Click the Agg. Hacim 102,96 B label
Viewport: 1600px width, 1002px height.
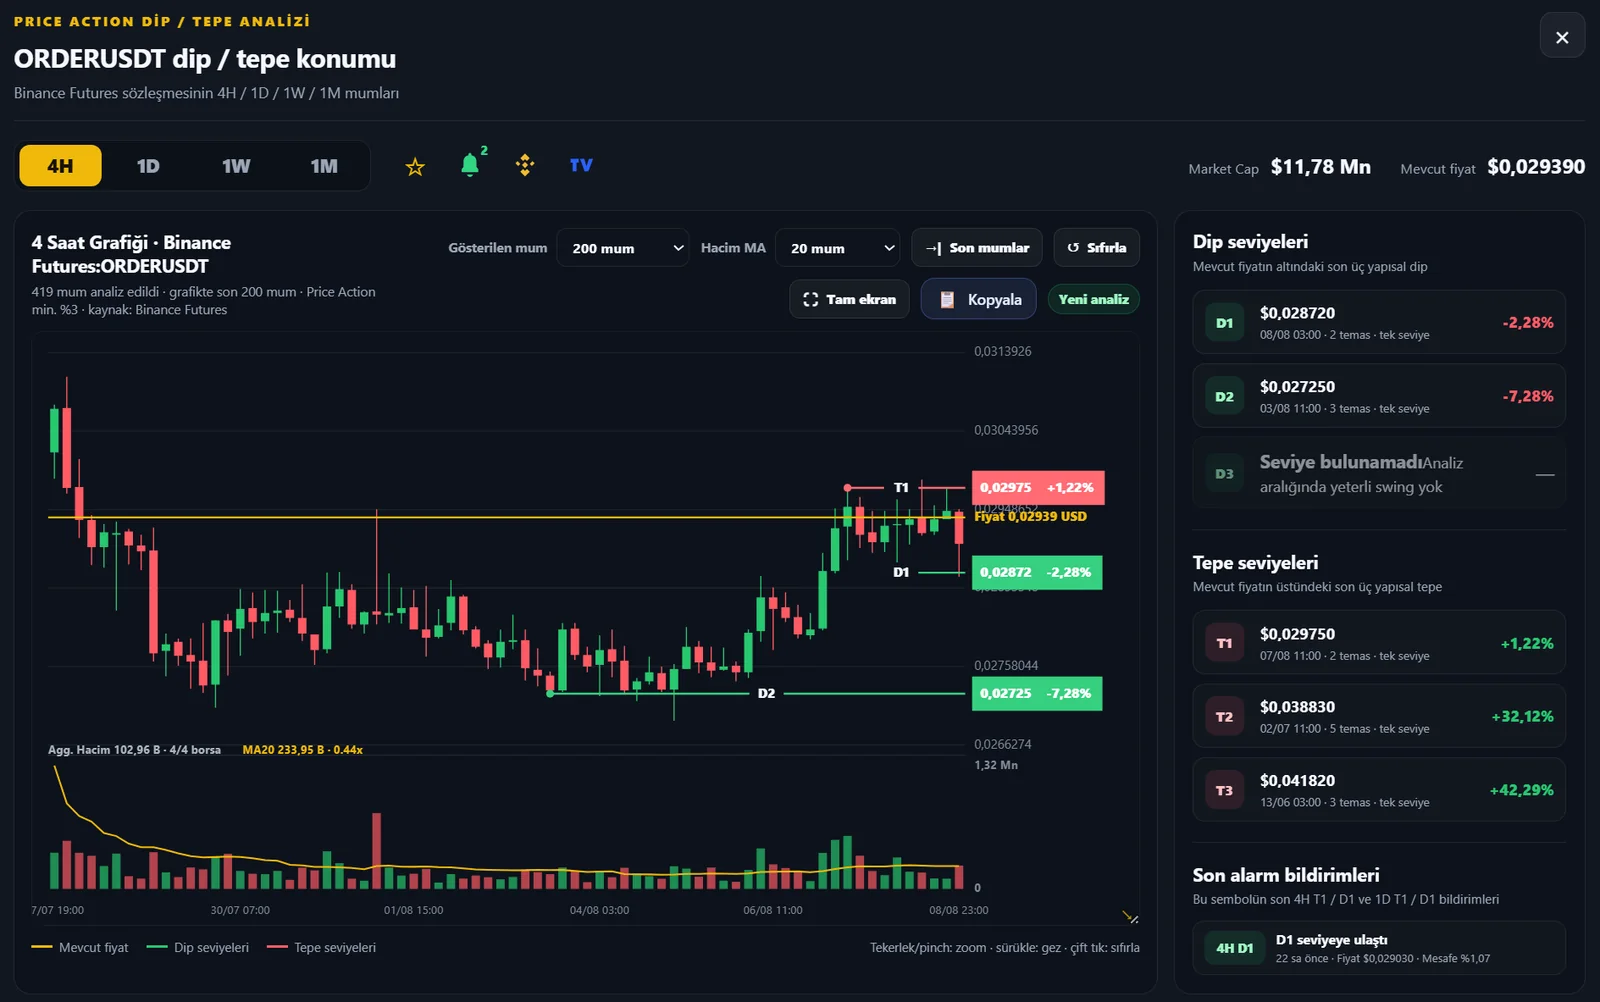pyautogui.click(x=134, y=750)
